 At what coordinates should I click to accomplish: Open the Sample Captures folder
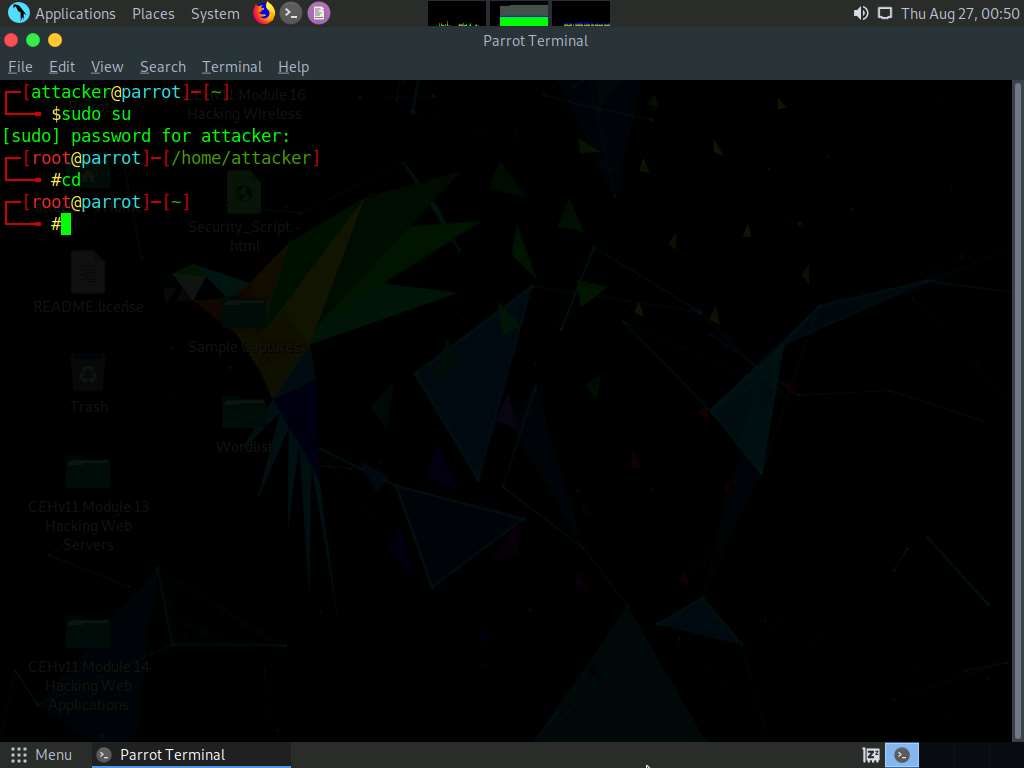pyautogui.click(x=243, y=315)
